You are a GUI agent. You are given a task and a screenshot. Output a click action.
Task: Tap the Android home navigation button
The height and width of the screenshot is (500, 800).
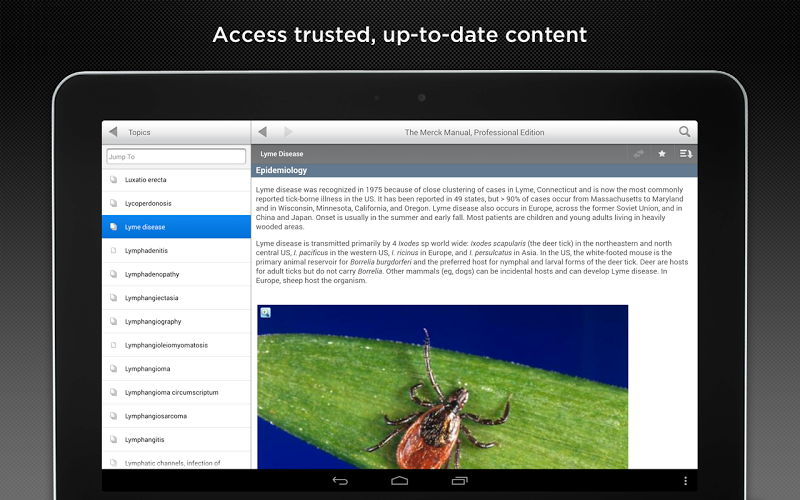[x=399, y=481]
